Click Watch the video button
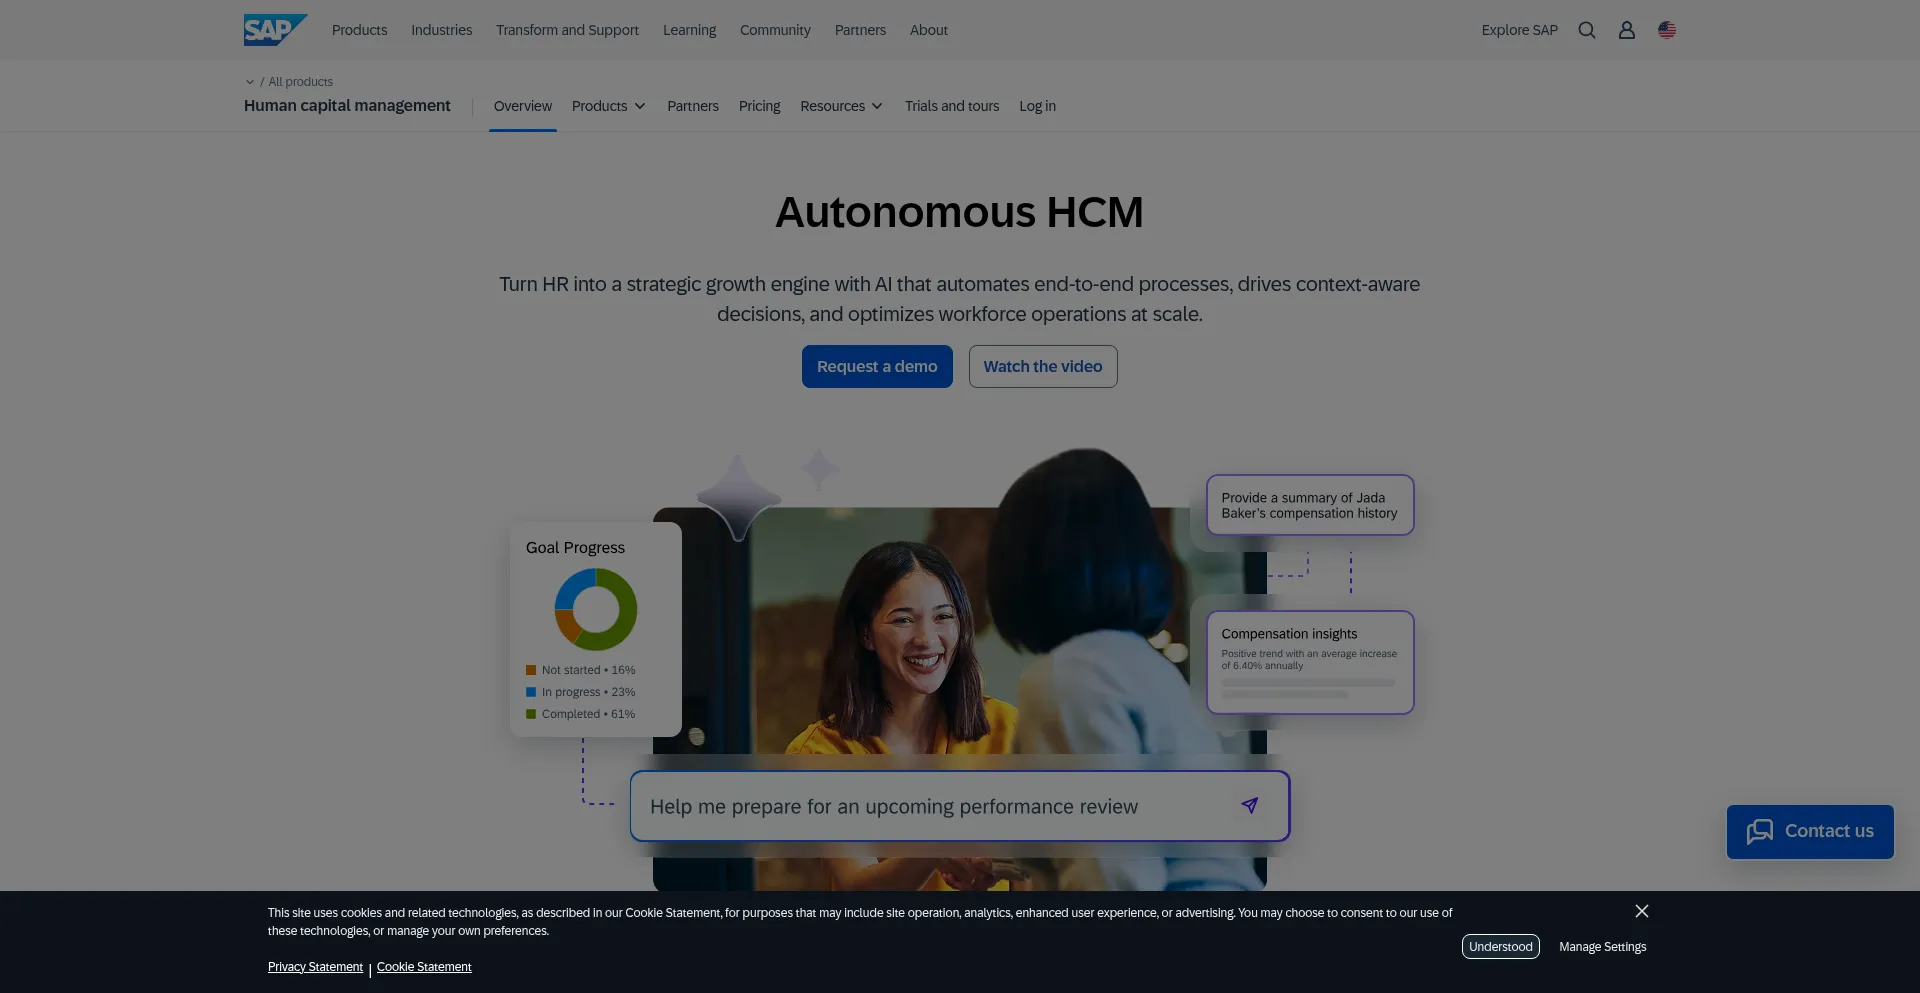Screen dimensions: 1920x993 (x=1043, y=367)
